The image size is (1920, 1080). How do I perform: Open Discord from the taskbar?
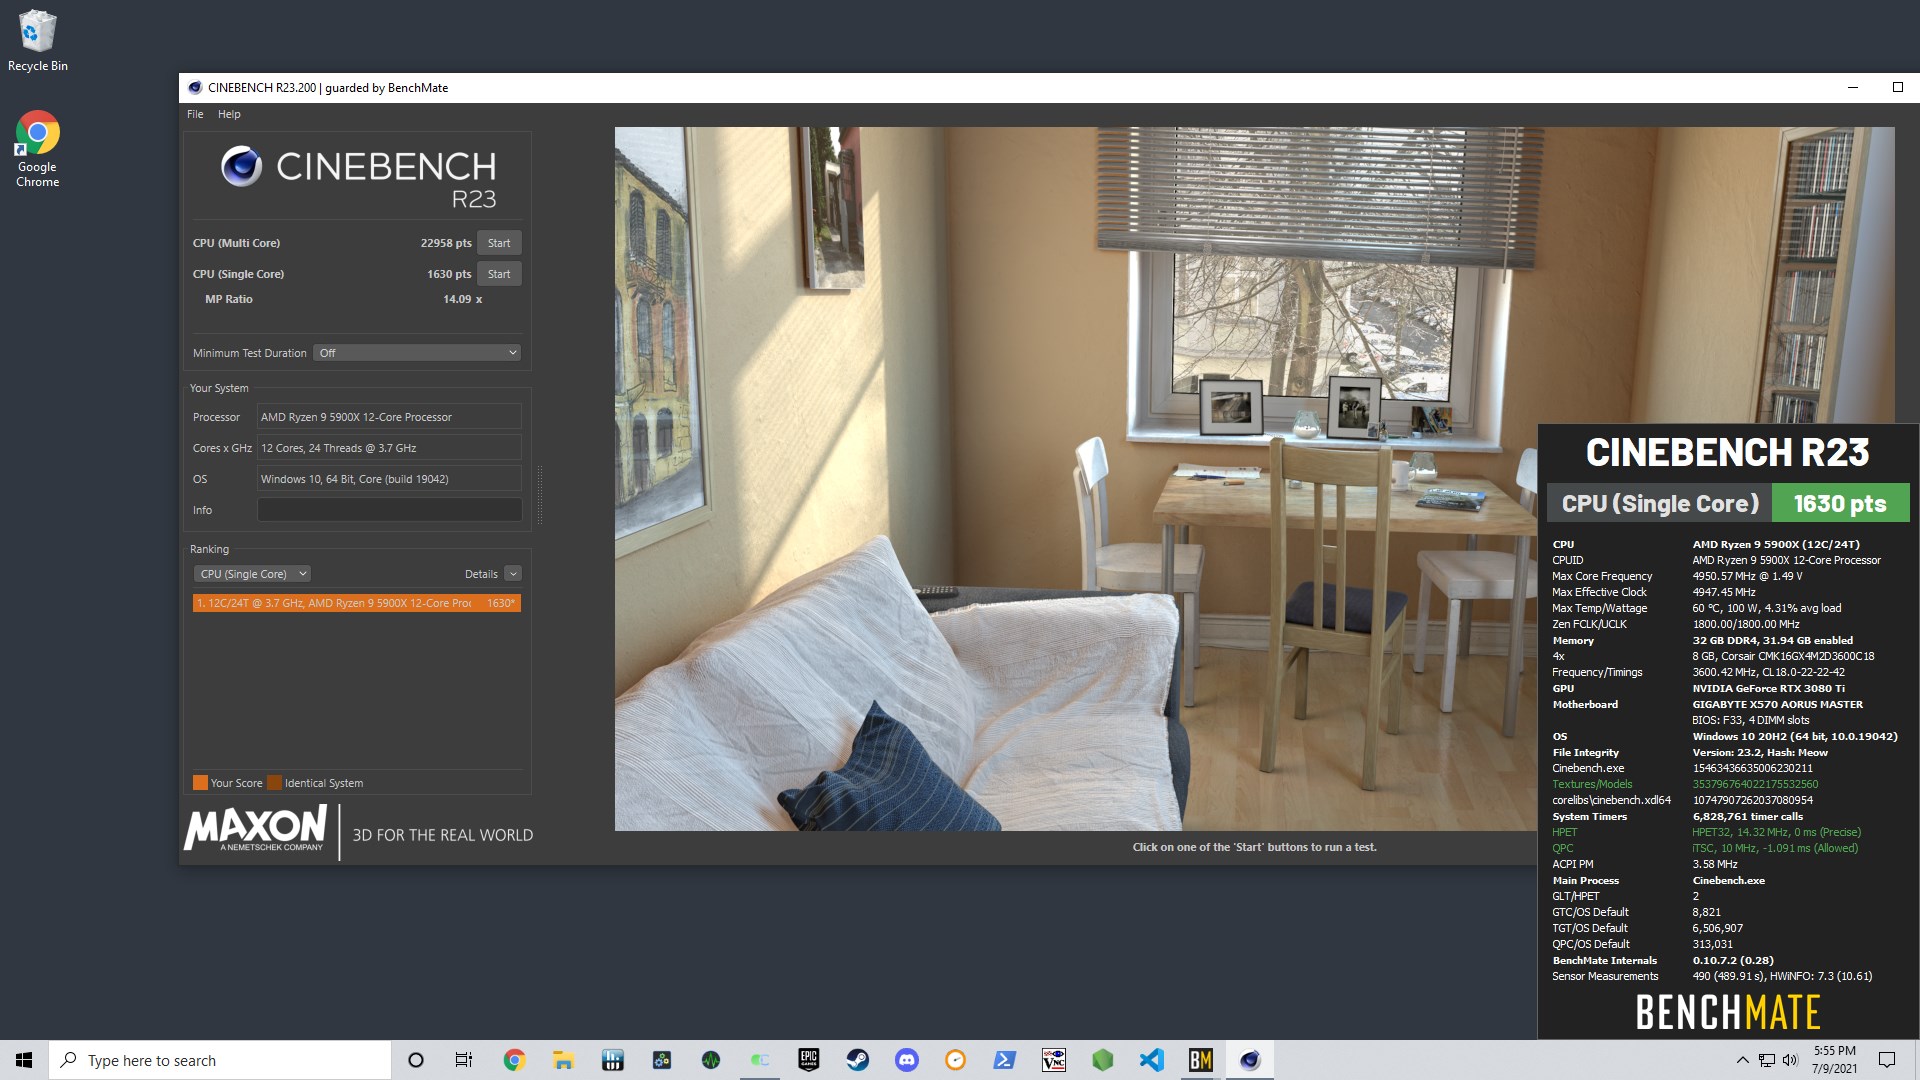(x=907, y=1060)
